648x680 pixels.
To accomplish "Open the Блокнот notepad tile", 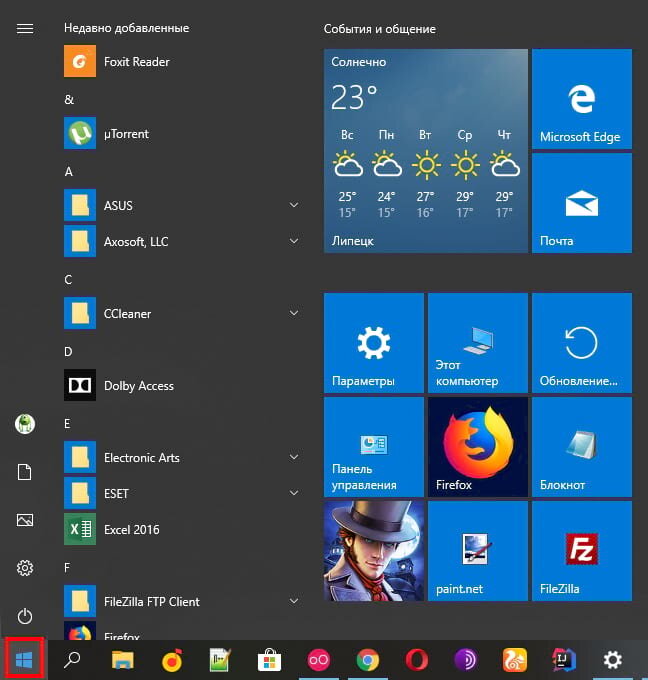I will [x=582, y=447].
